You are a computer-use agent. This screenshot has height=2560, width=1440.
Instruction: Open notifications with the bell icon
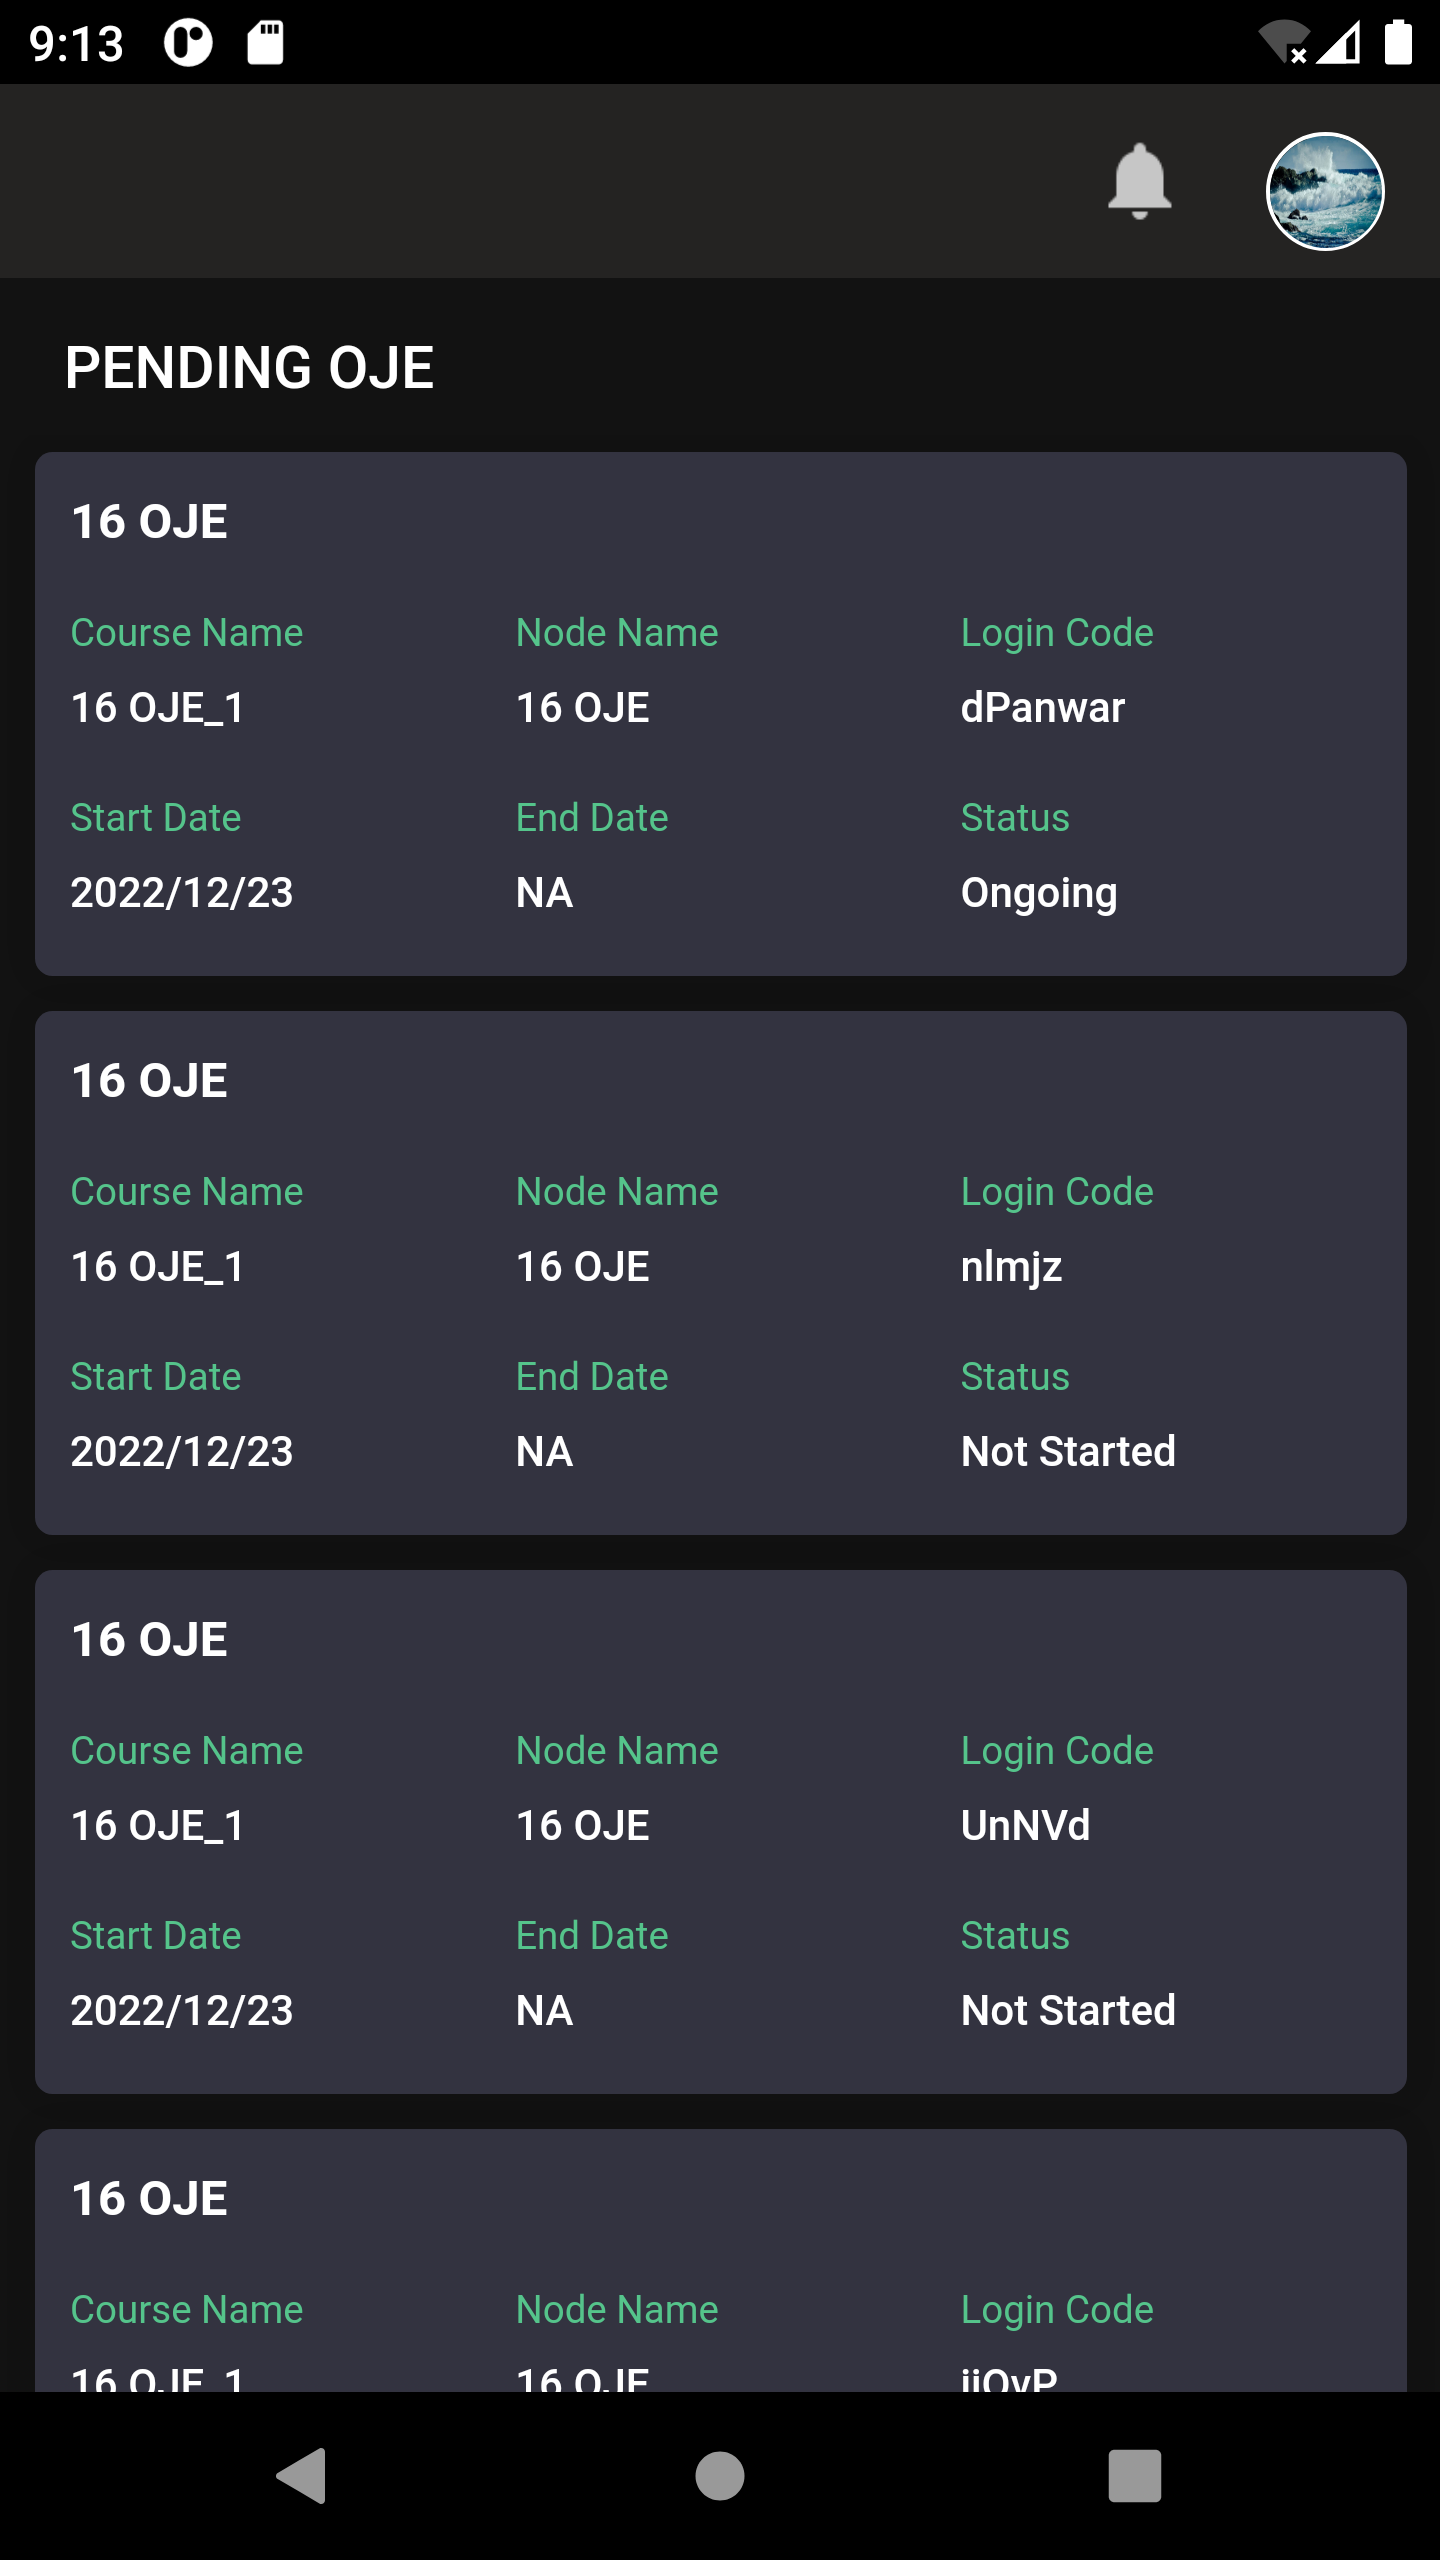click(1139, 181)
